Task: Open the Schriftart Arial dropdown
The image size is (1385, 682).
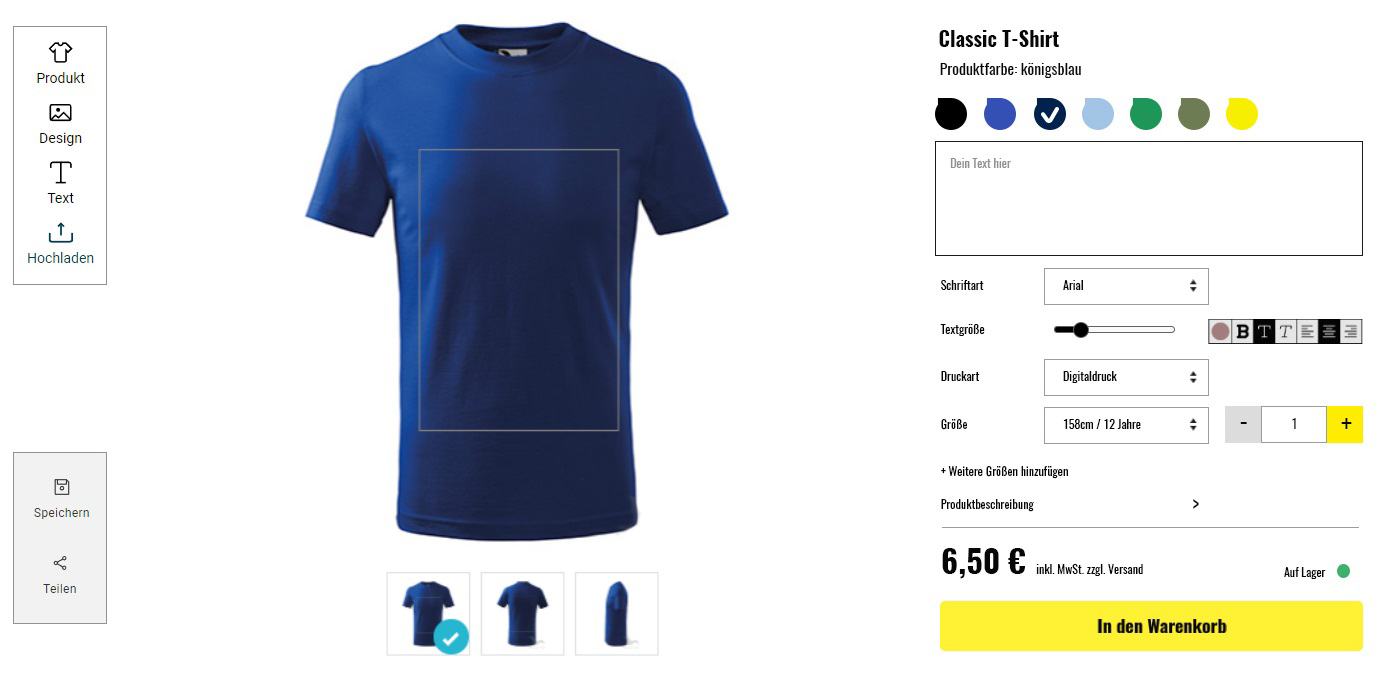Action: point(1126,286)
